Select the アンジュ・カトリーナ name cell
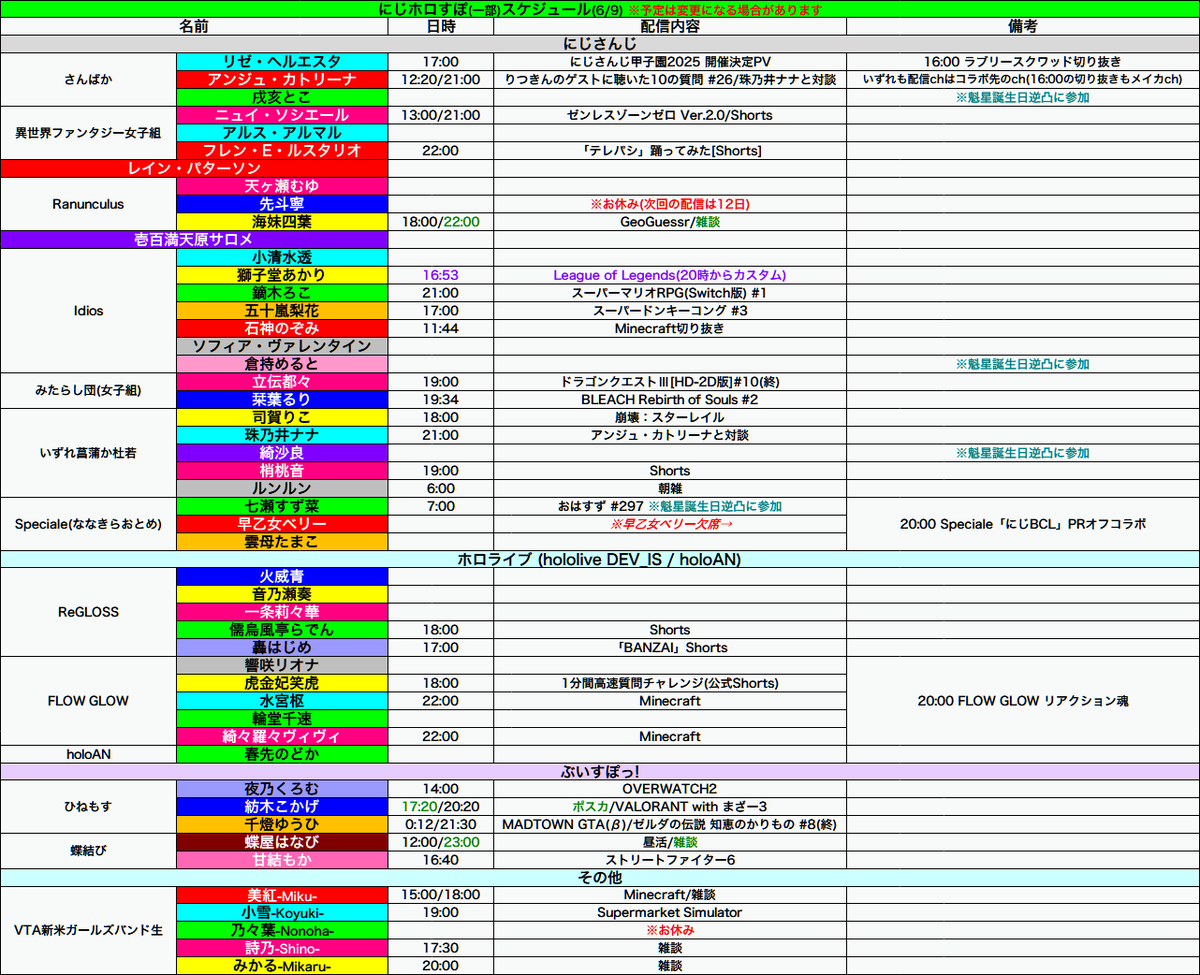Image resolution: width=1200 pixels, height=975 pixels. (x=282, y=80)
